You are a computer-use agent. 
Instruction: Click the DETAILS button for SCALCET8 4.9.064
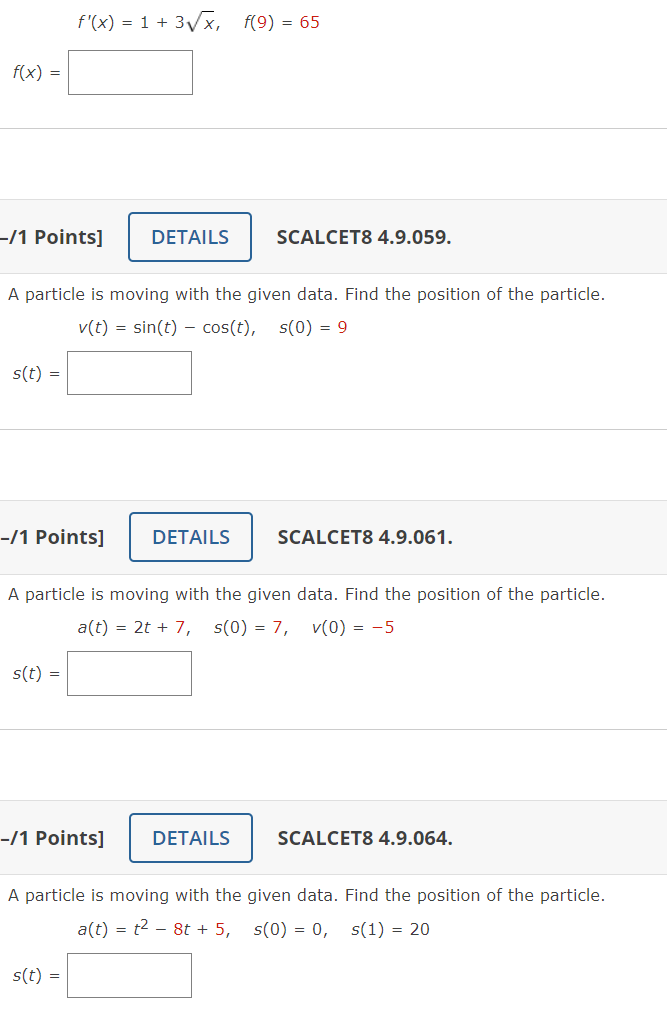point(190,838)
